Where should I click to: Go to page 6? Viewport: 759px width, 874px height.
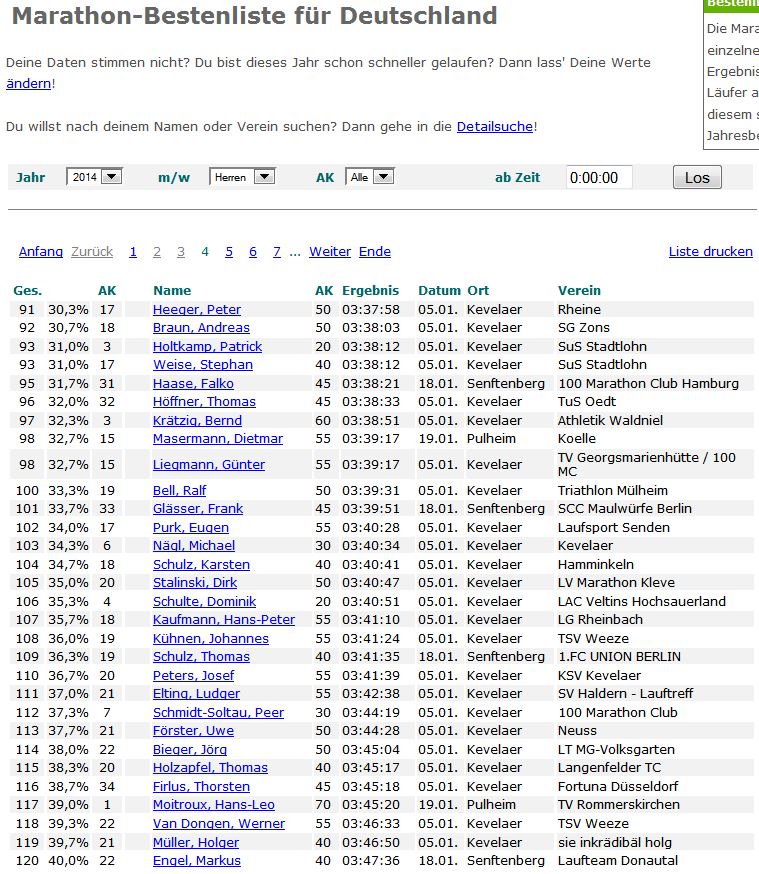coord(253,251)
